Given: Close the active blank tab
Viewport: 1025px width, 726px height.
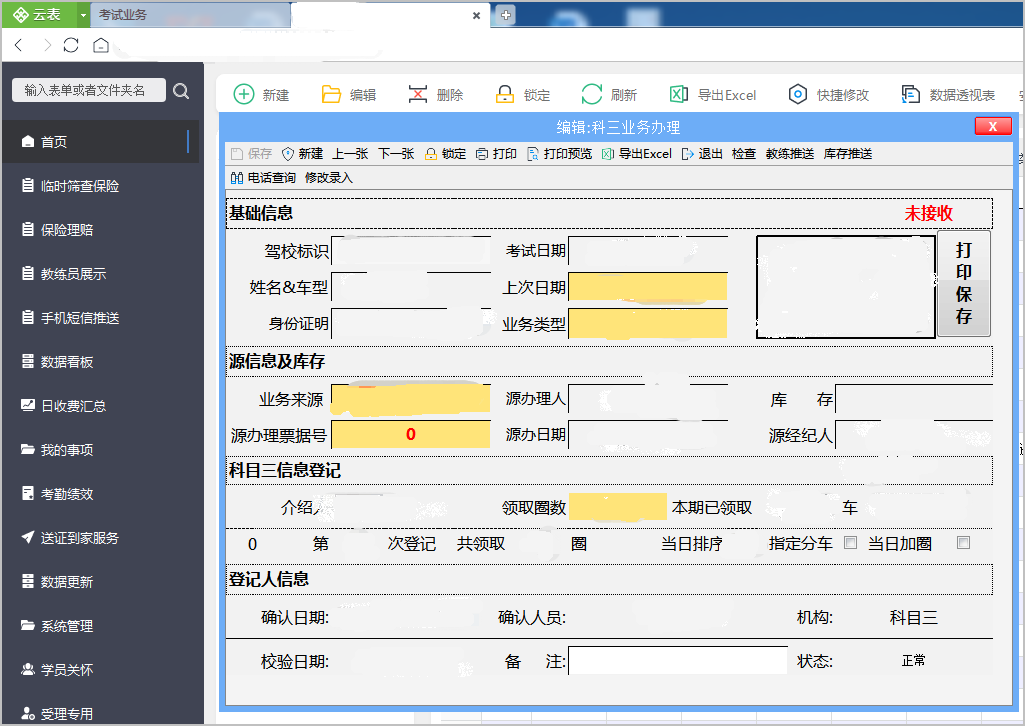Looking at the screenshot, I should pos(477,15).
